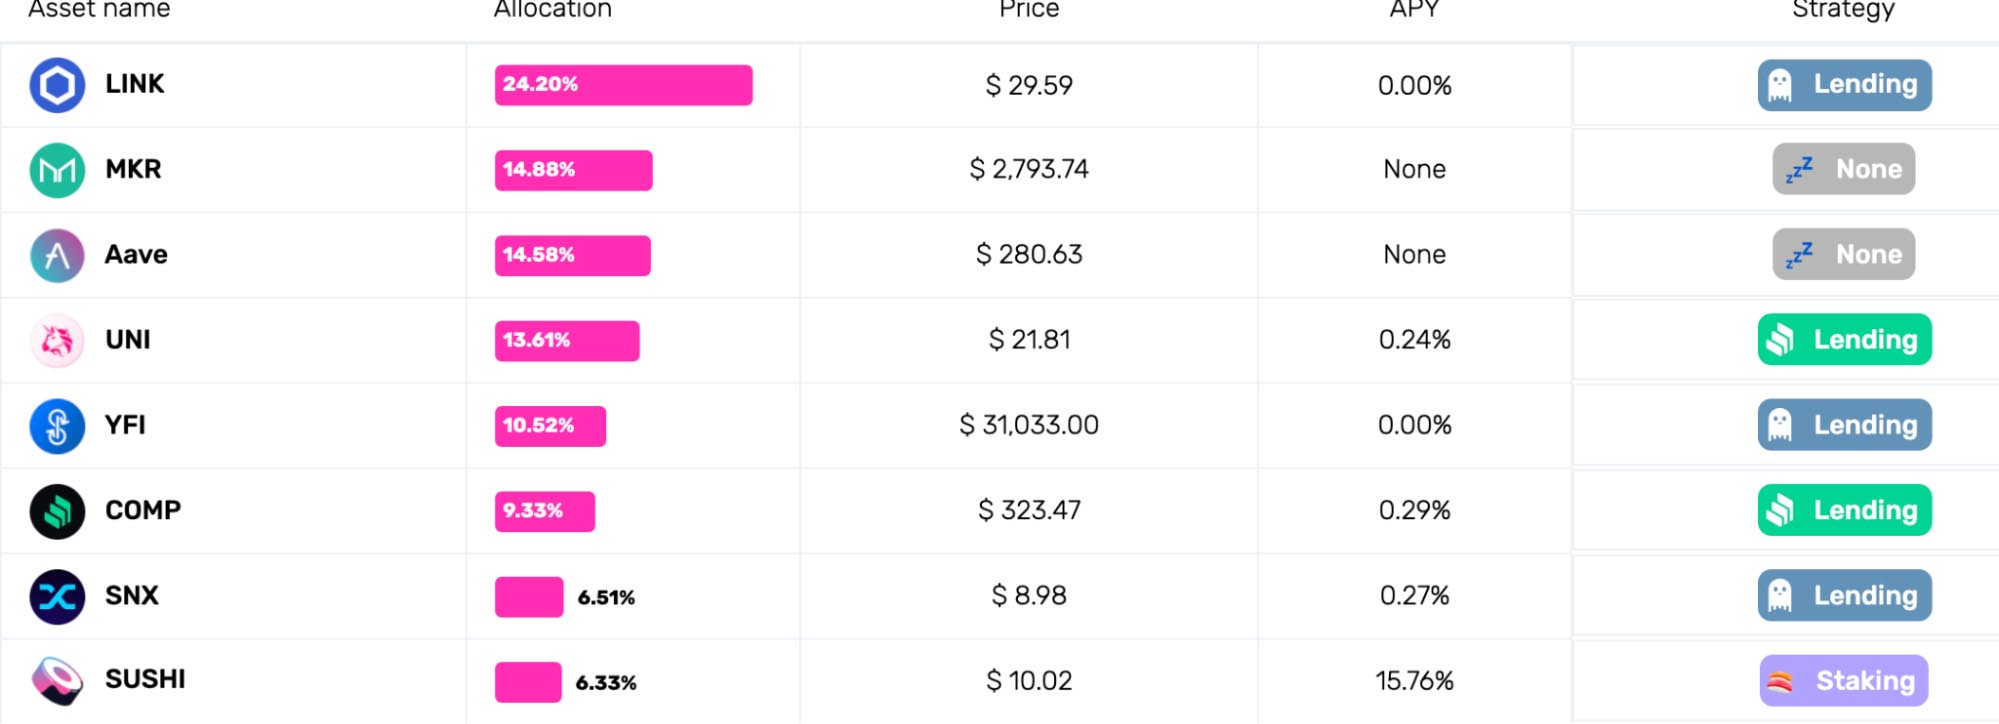
Task: Click the LINK token icon
Action: click(57, 85)
